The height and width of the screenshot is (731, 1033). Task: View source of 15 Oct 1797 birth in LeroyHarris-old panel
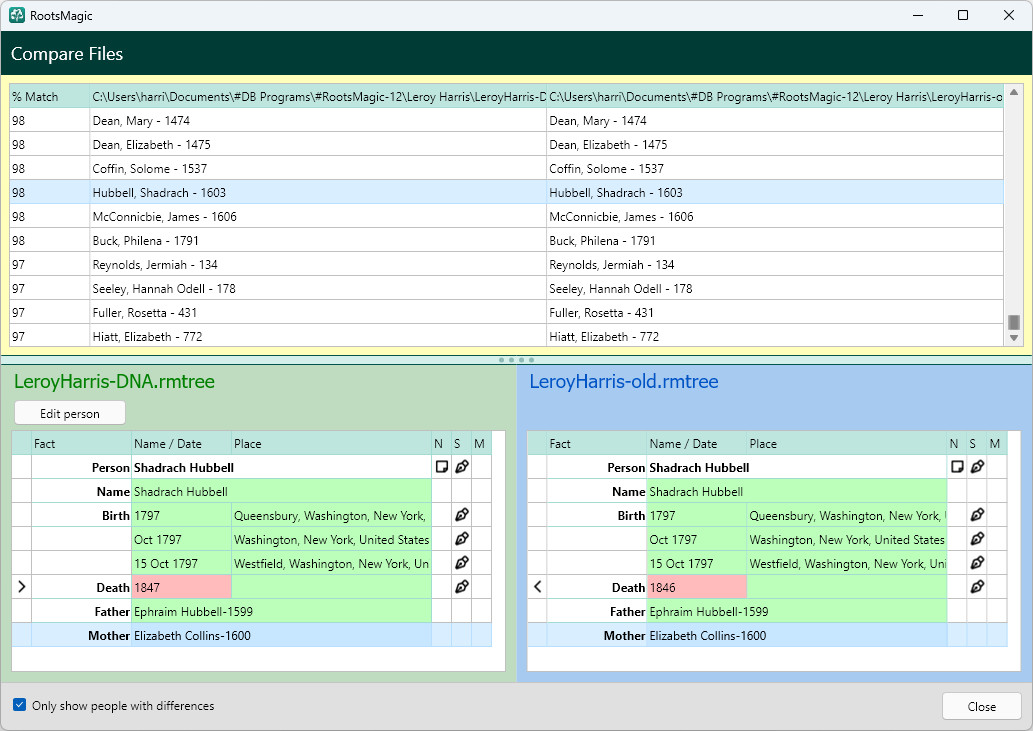point(977,563)
